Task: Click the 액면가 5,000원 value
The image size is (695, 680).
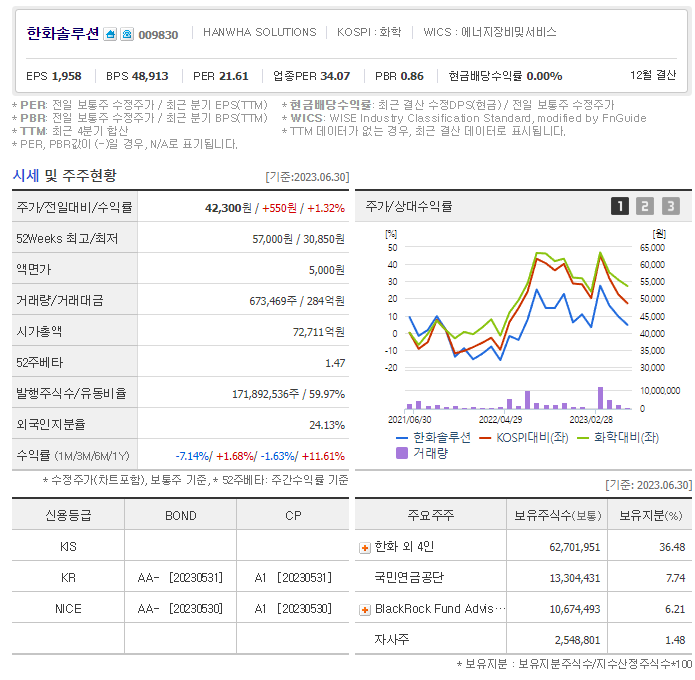Action: (327, 270)
